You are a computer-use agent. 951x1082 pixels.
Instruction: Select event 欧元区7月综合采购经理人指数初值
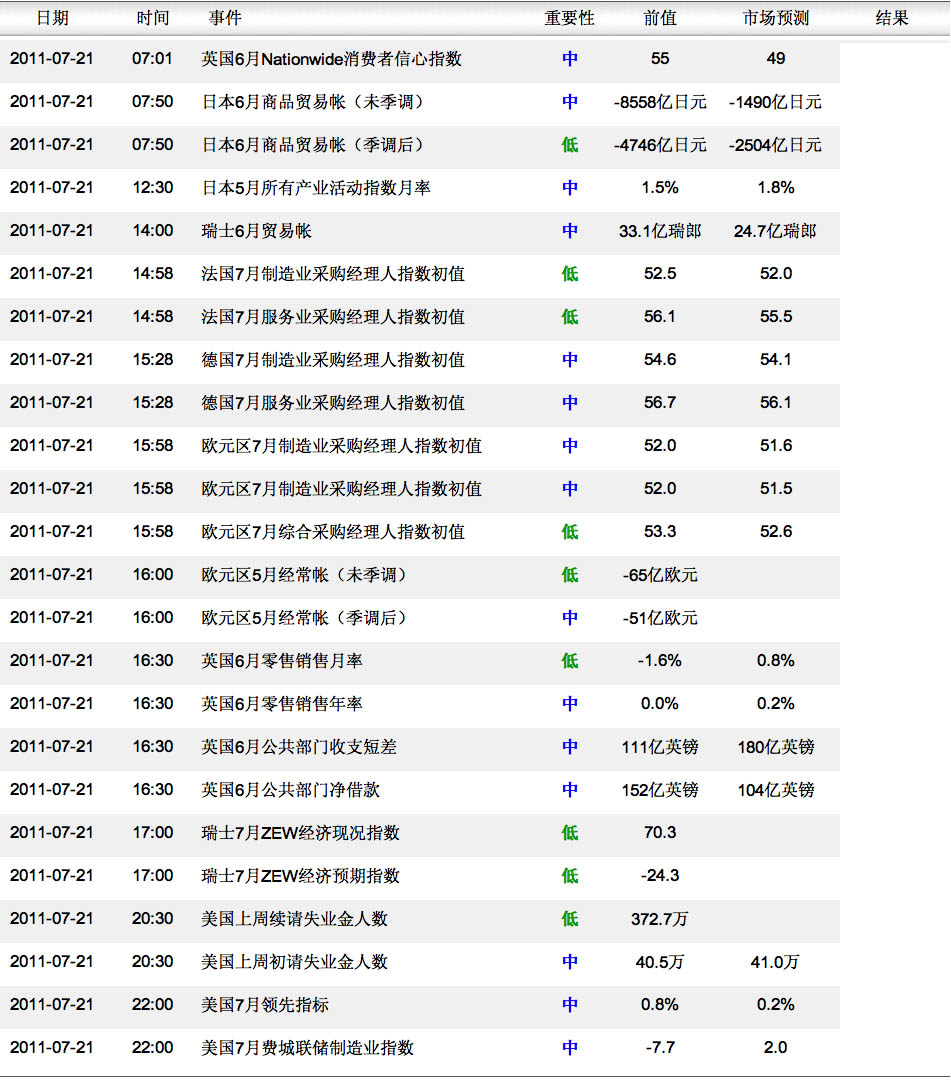pyautogui.click(x=333, y=531)
